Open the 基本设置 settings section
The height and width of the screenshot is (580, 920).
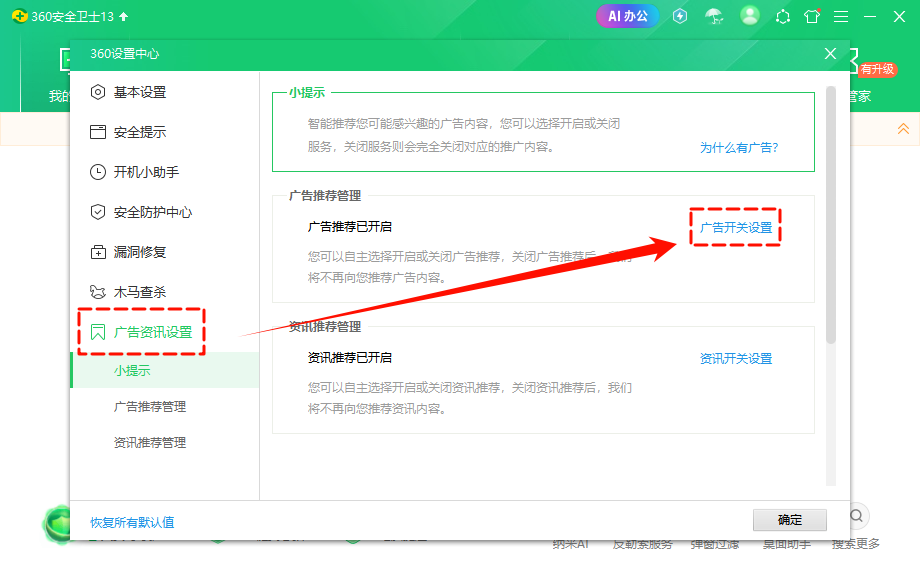coord(140,93)
